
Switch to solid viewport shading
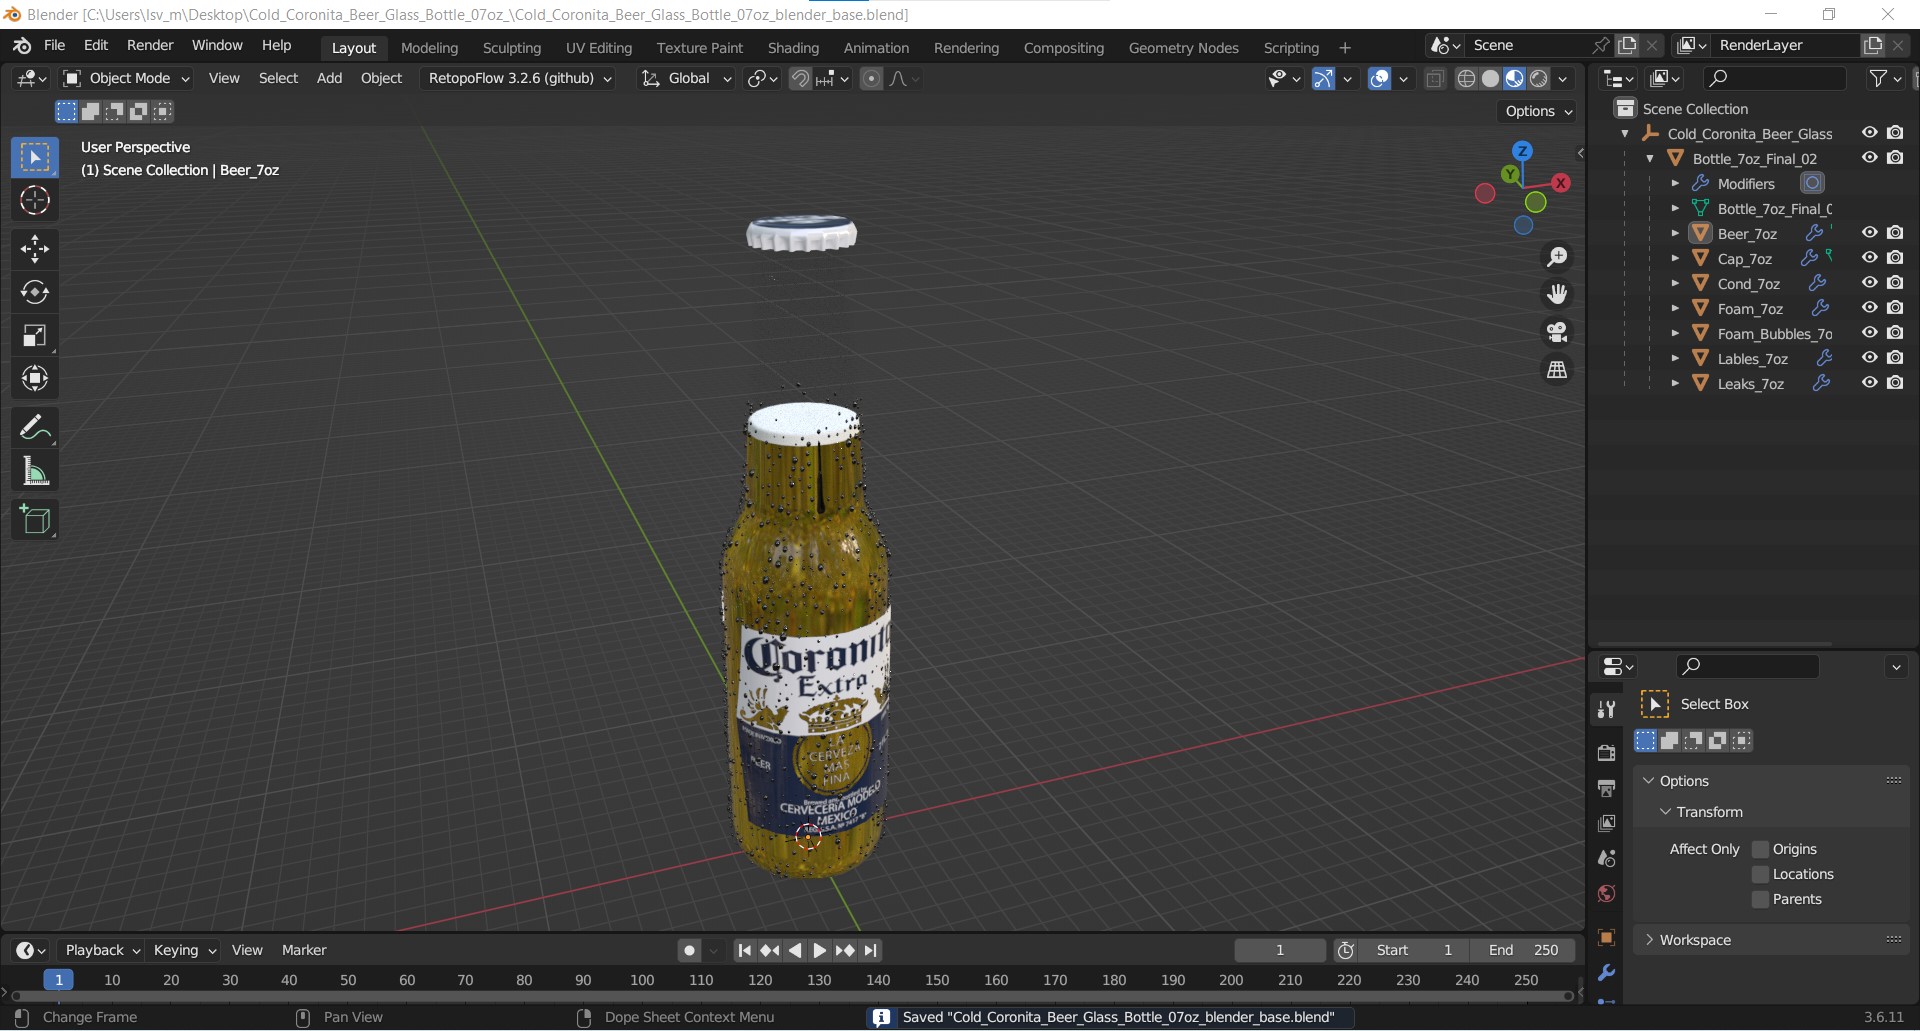pyautogui.click(x=1490, y=79)
